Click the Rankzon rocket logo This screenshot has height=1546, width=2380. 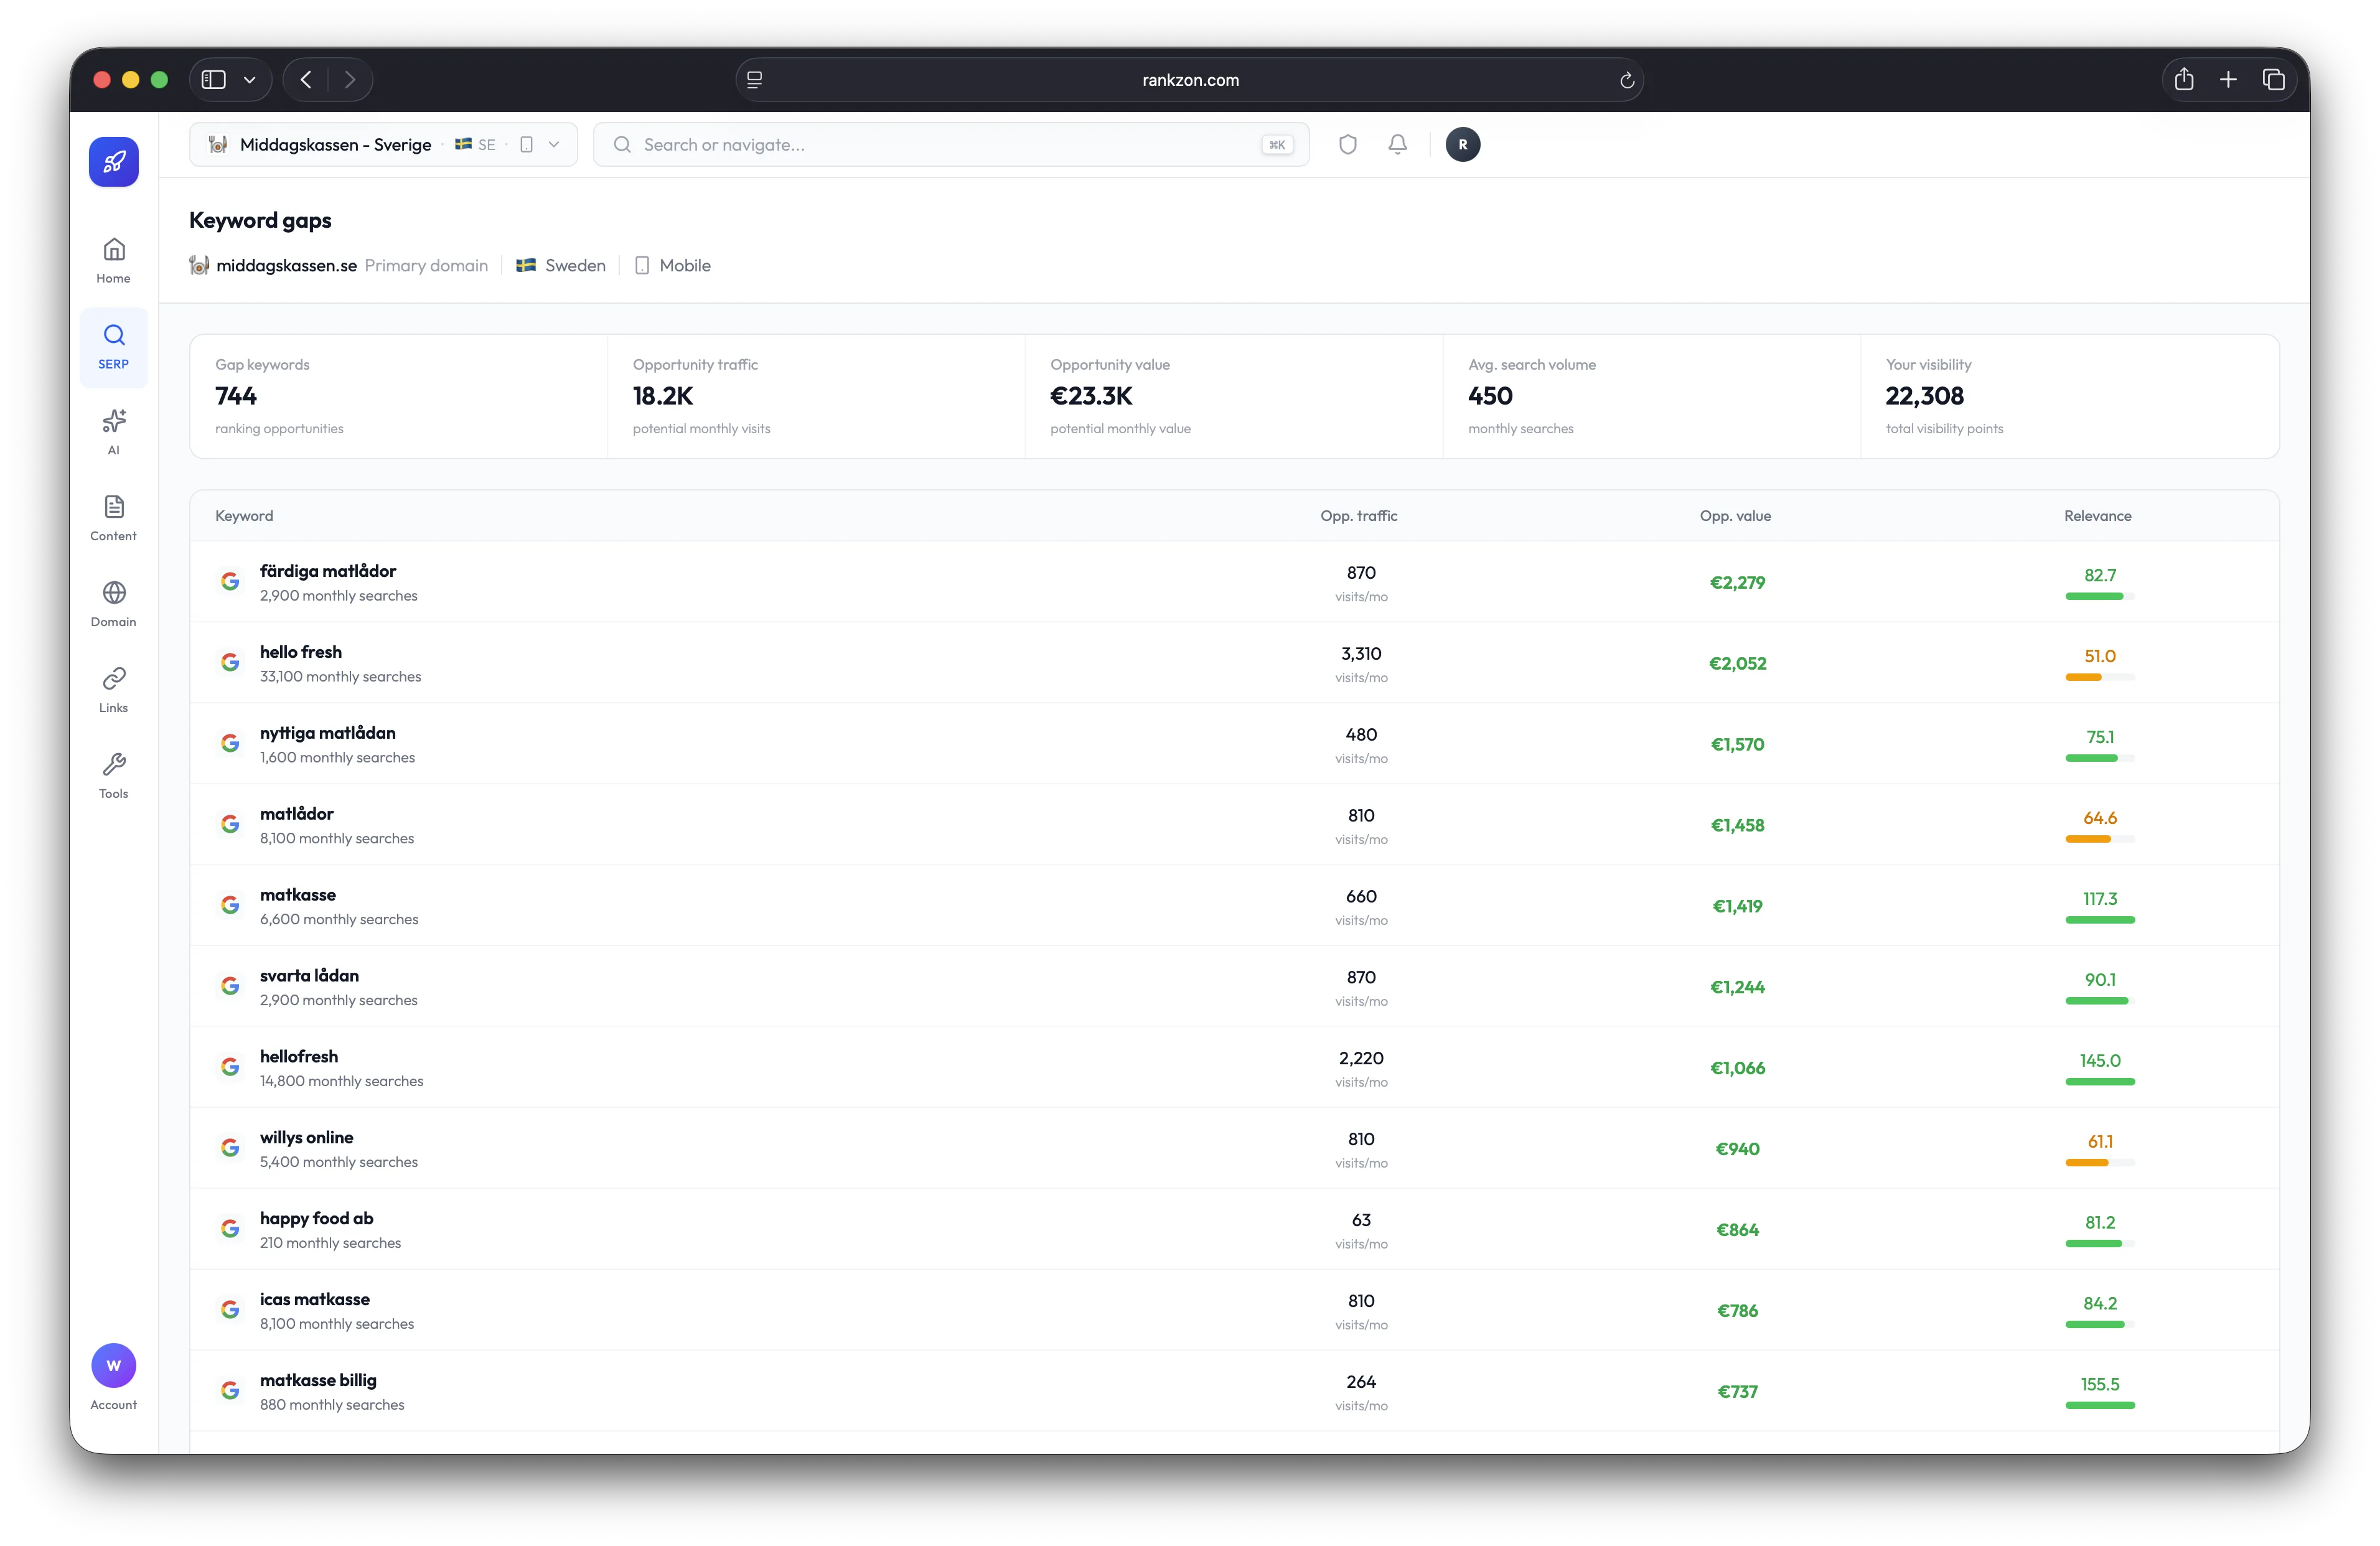[114, 162]
